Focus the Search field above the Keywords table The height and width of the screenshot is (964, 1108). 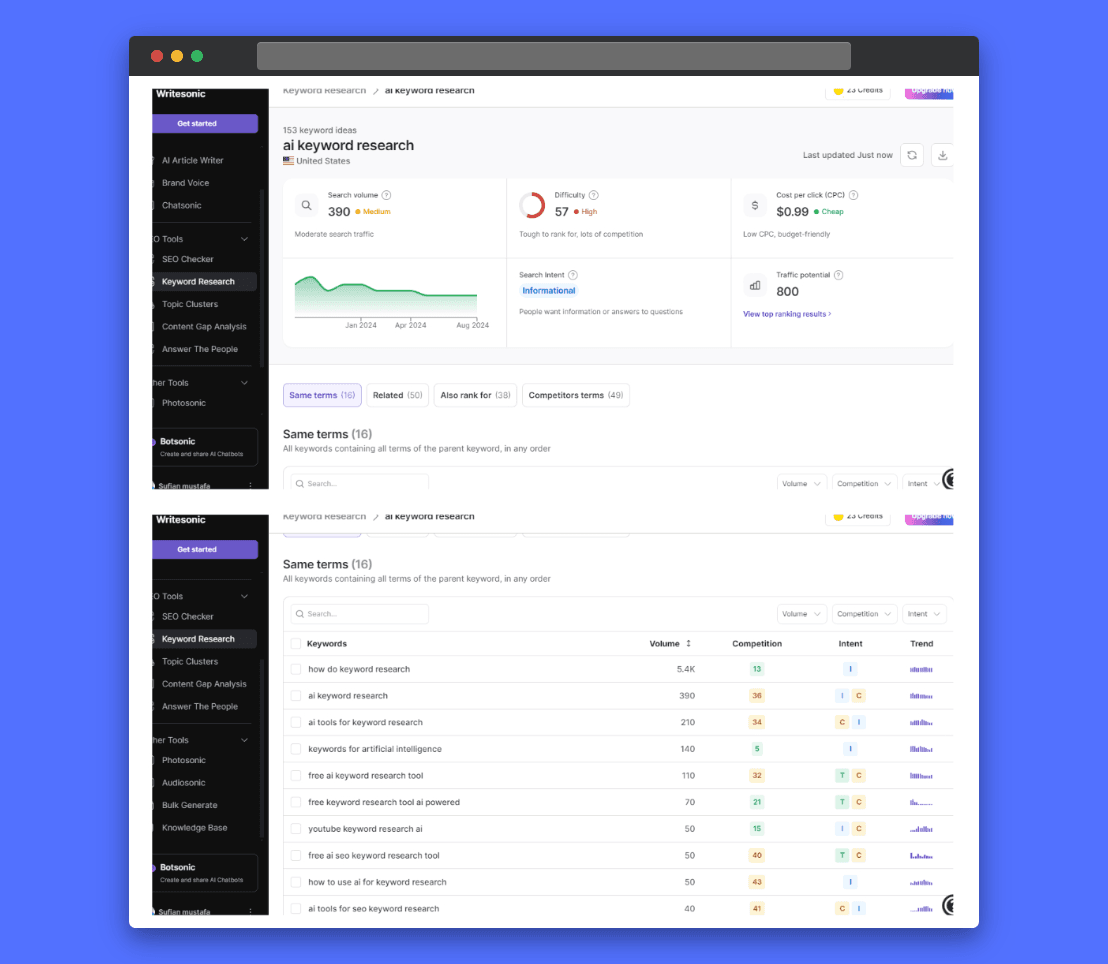[360, 613]
